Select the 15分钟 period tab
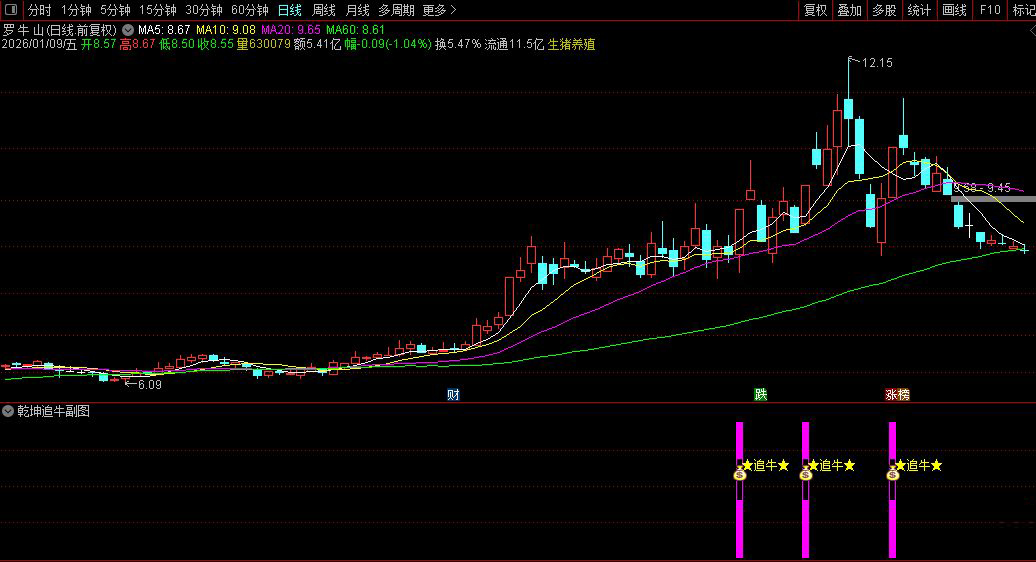Viewport: 1036px width, 562px height. tap(157, 10)
